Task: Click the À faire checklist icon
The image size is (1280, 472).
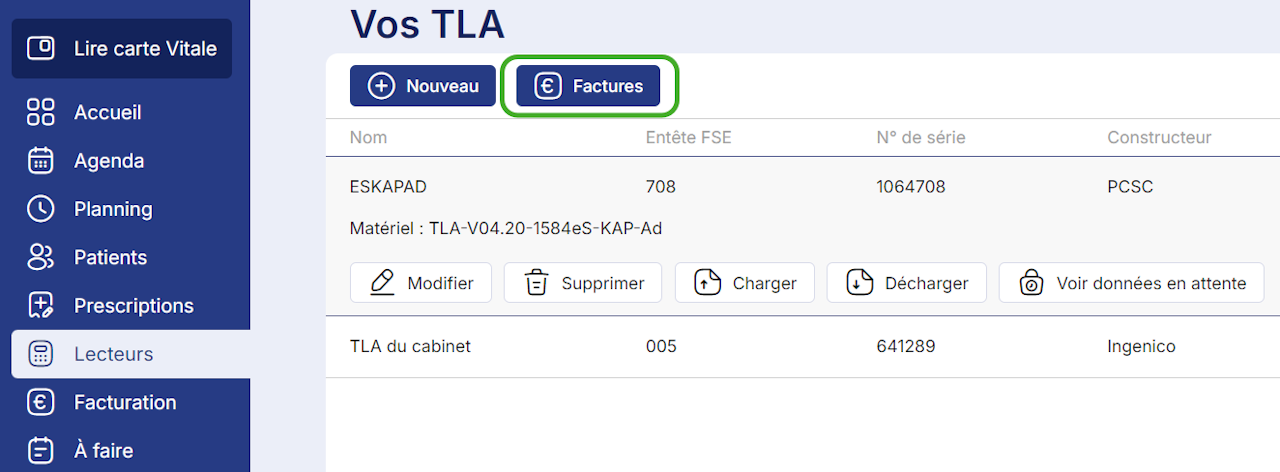Action: pyautogui.click(x=40, y=450)
